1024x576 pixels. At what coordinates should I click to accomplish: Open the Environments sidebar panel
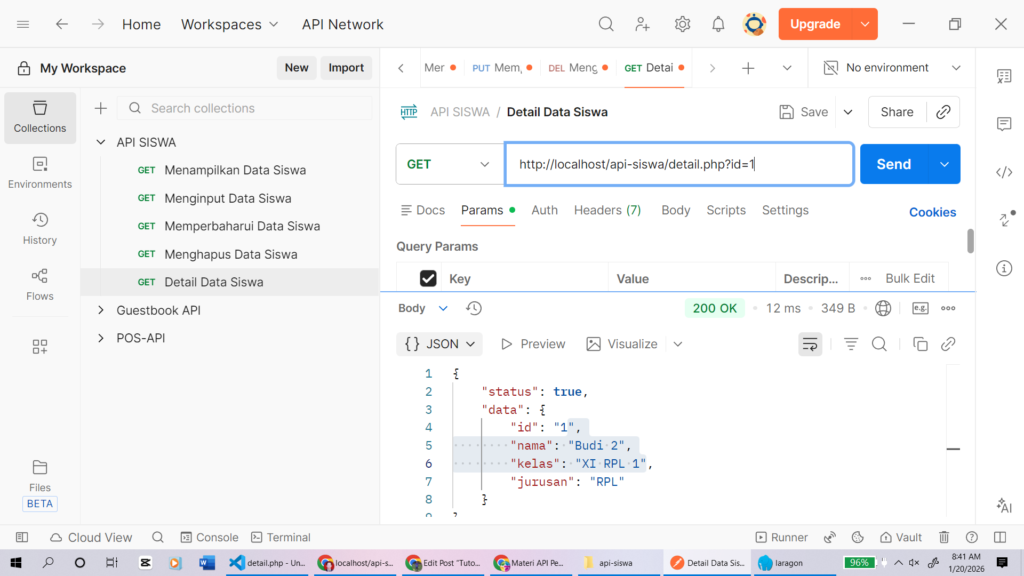tap(40, 172)
